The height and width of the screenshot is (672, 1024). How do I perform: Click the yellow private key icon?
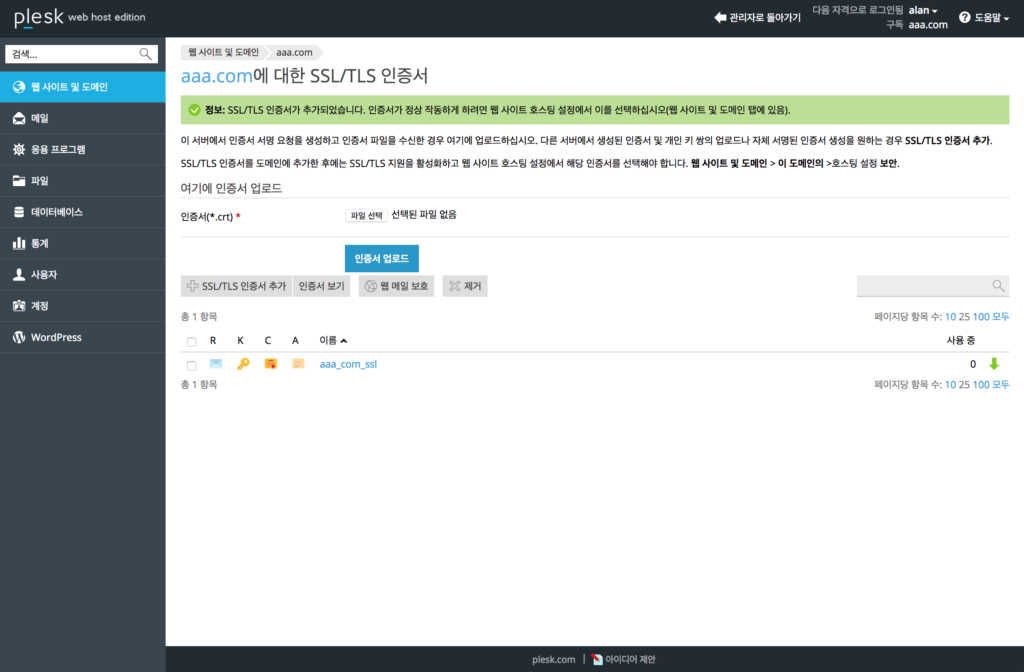(243, 364)
